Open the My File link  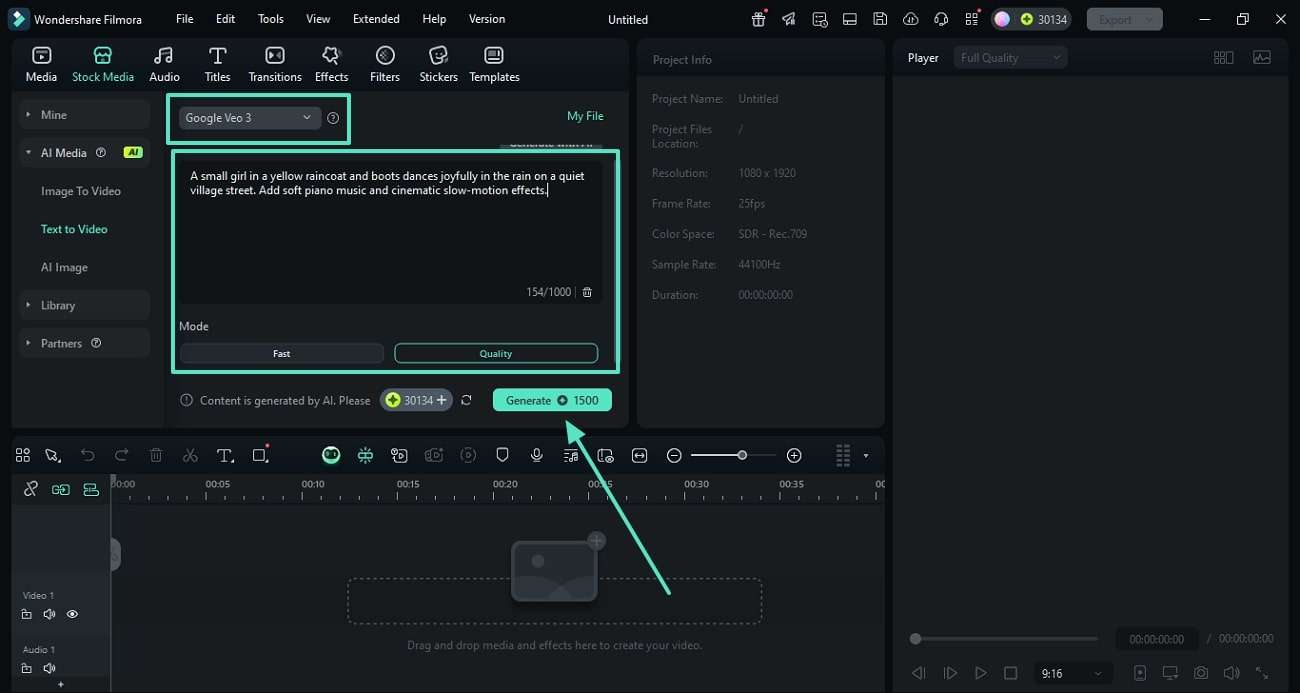(x=585, y=116)
